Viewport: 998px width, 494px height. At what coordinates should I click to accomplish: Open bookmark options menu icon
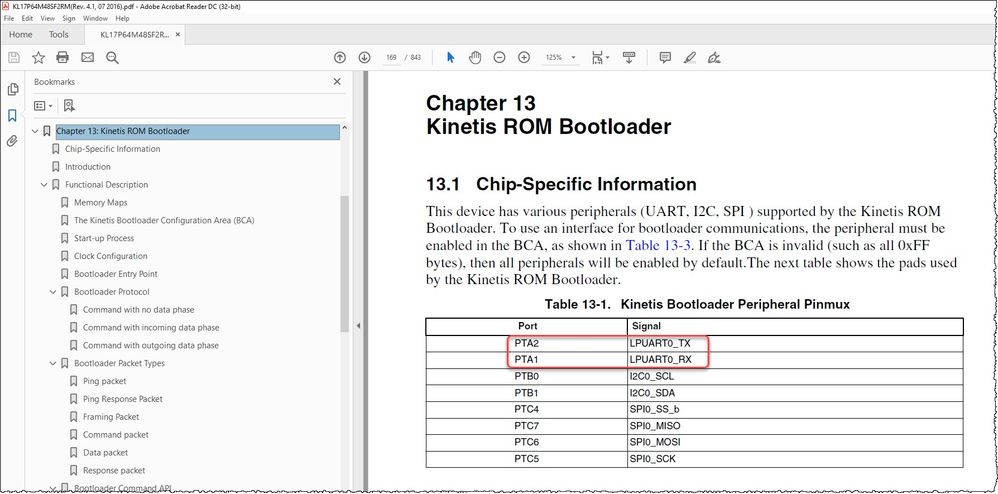click(x=43, y=106)
